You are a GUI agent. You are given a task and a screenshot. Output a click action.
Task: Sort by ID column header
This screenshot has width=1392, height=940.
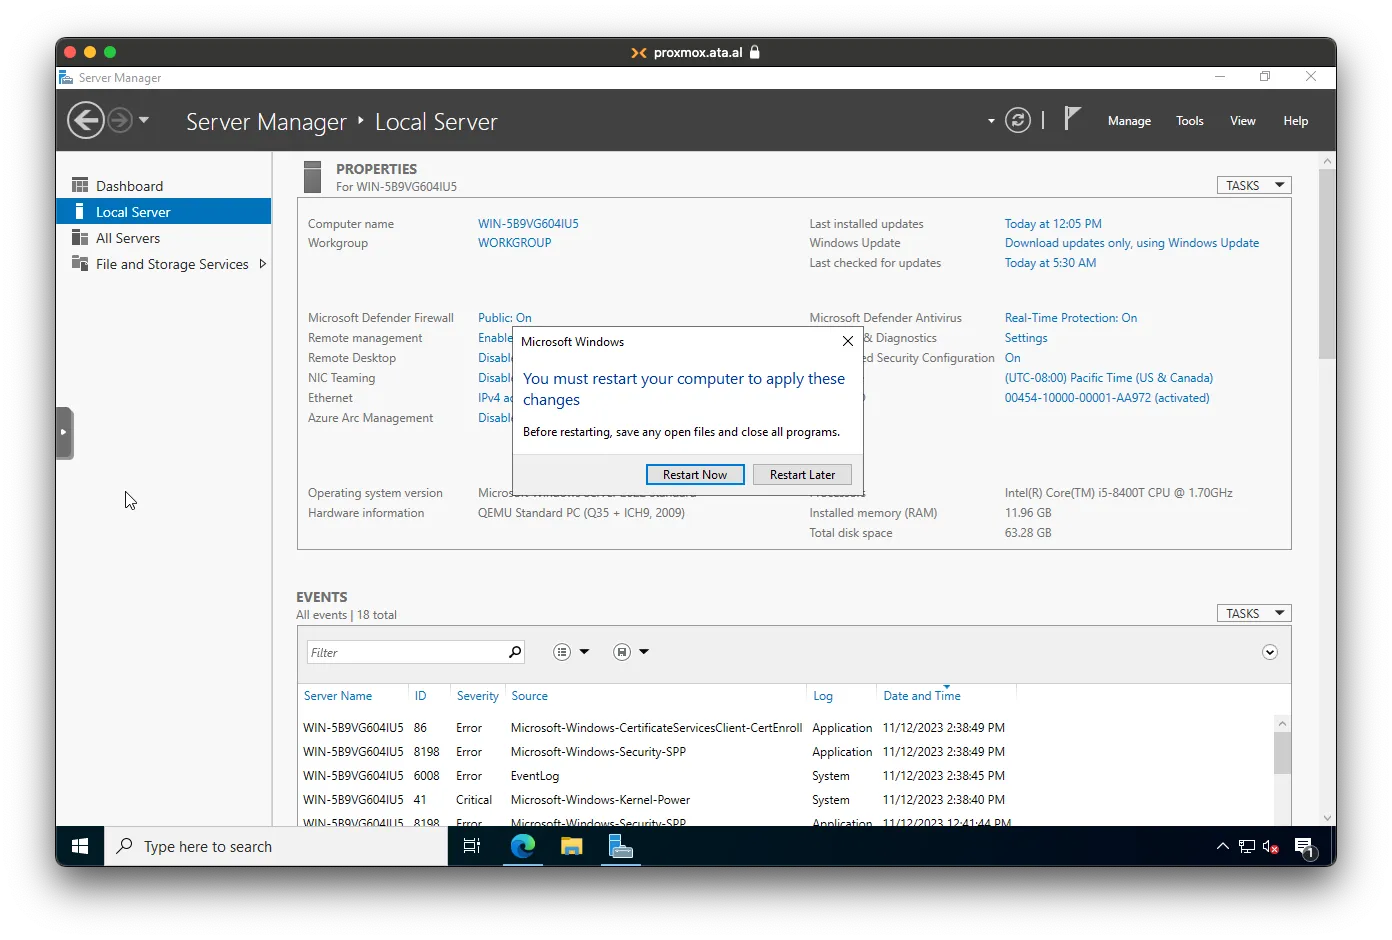point(421,696)
